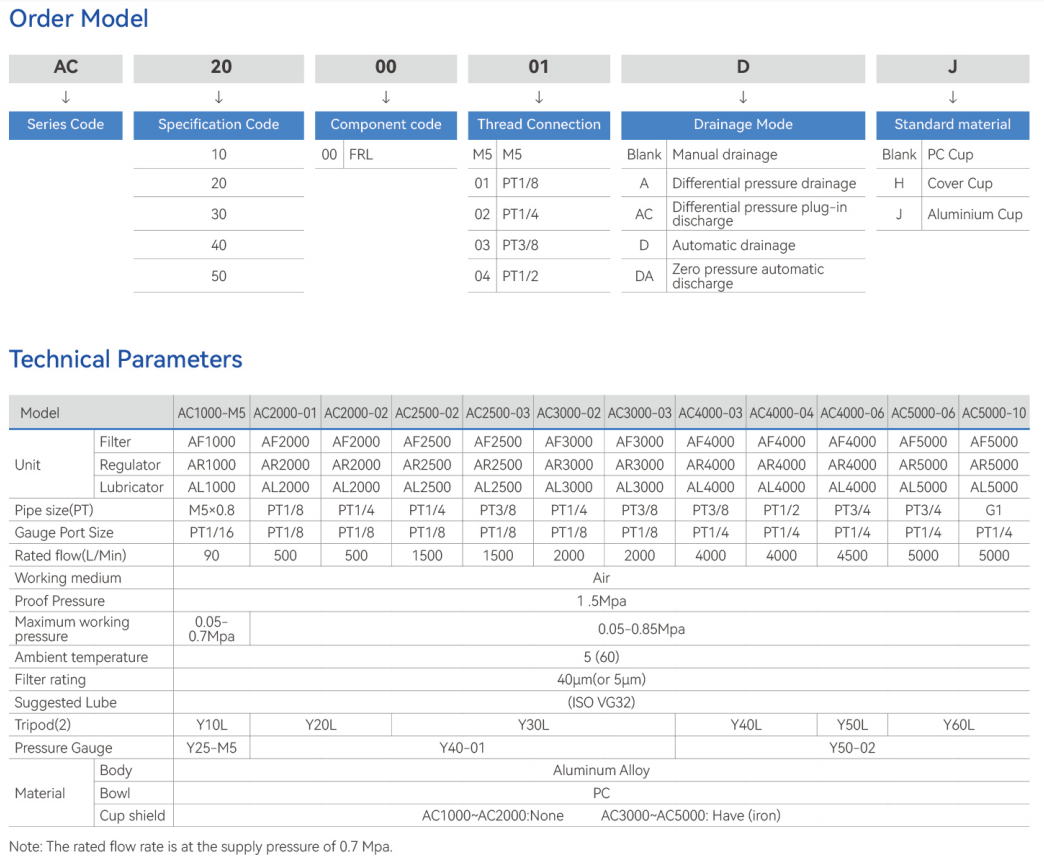The image size is (1044, 859).
Task: Click the 'Ambient temperature' row label
Action: [81, 657]
